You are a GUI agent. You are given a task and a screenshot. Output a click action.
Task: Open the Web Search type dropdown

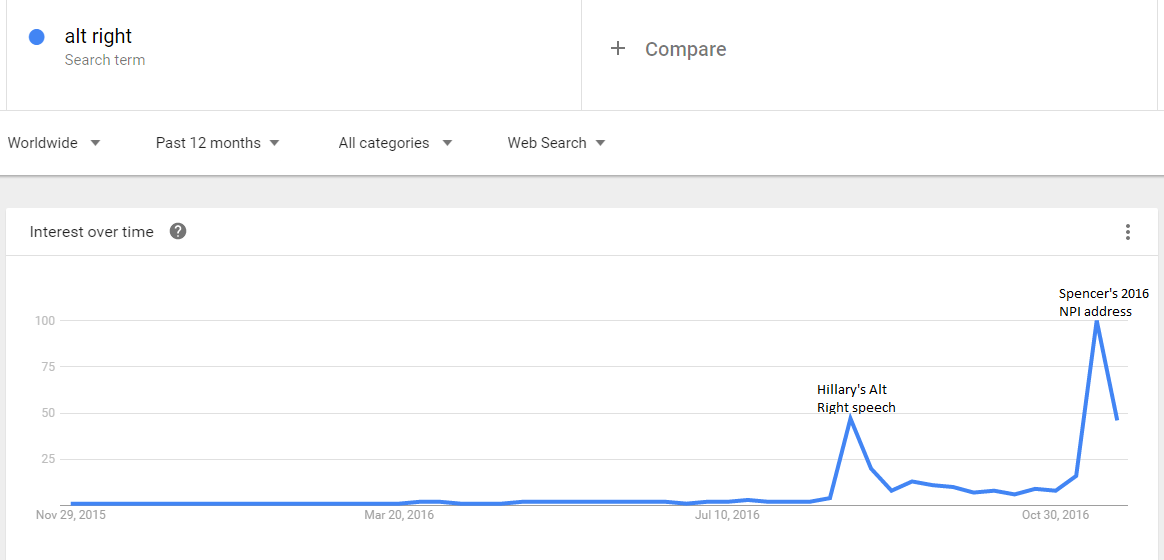click(x=557, y=143)
